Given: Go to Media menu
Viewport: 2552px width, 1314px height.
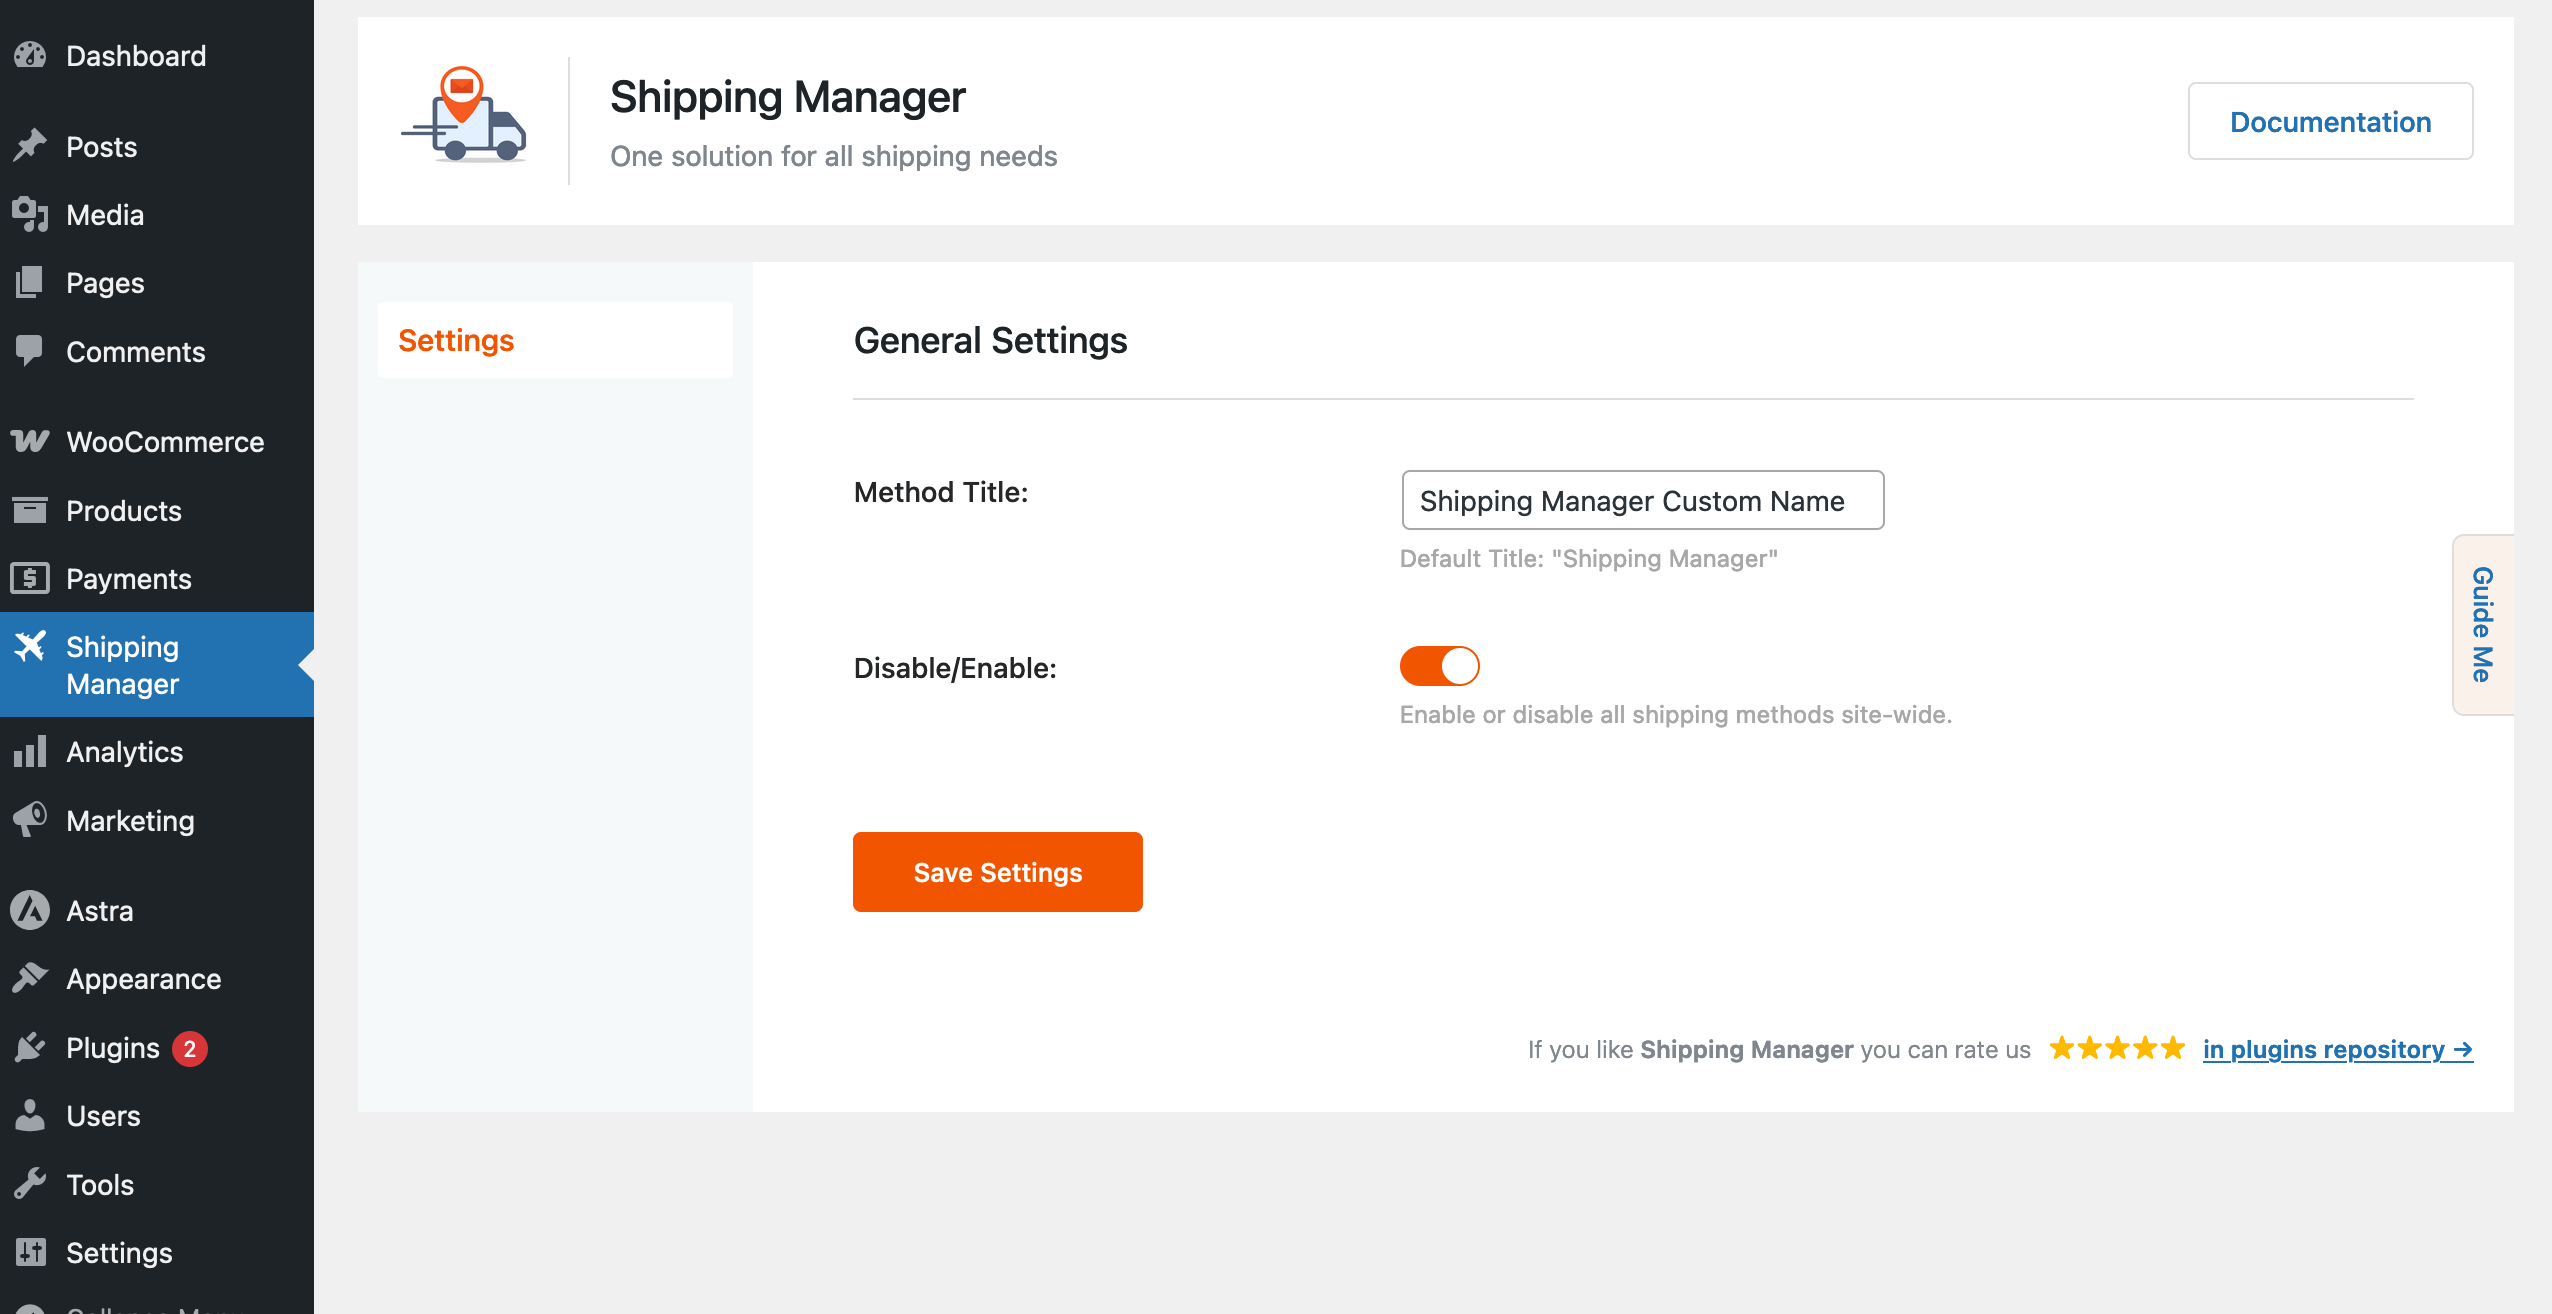Looking at the screenshot, I should pyautogui.click(x=157, y=215).
